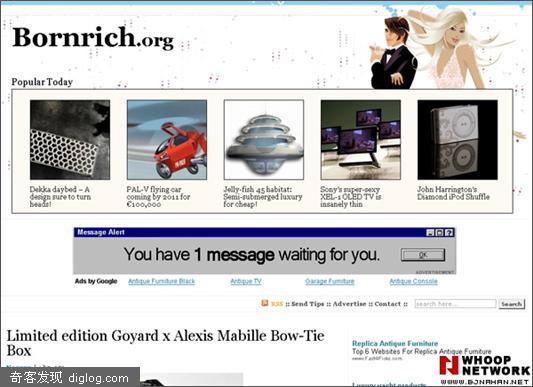
Task: Open the Contact page
Action: [388, 304]
